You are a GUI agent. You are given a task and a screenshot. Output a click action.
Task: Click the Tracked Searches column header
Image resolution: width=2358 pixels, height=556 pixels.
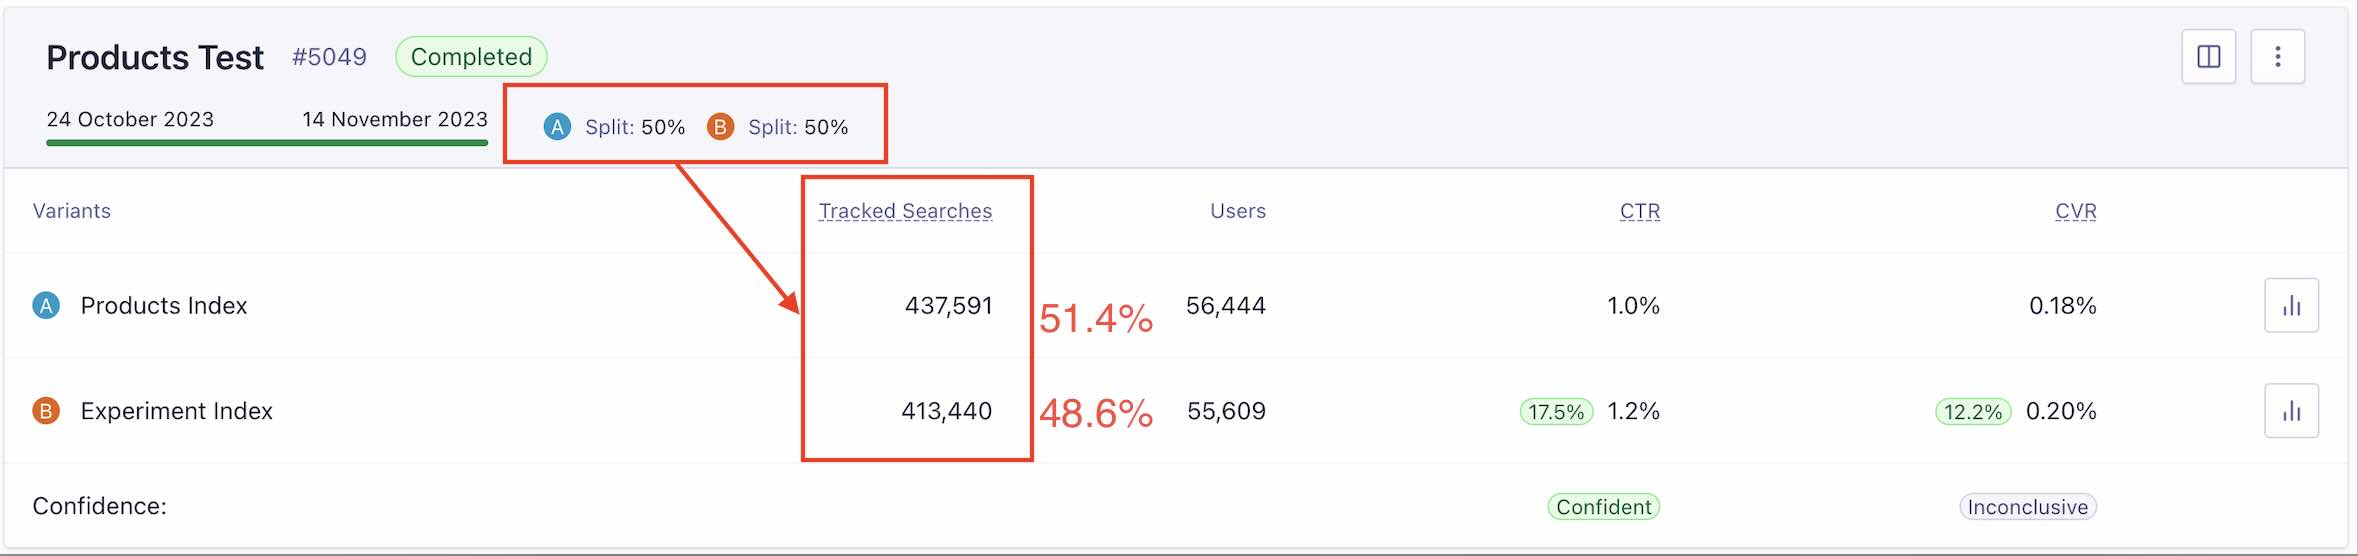[905, 212]
